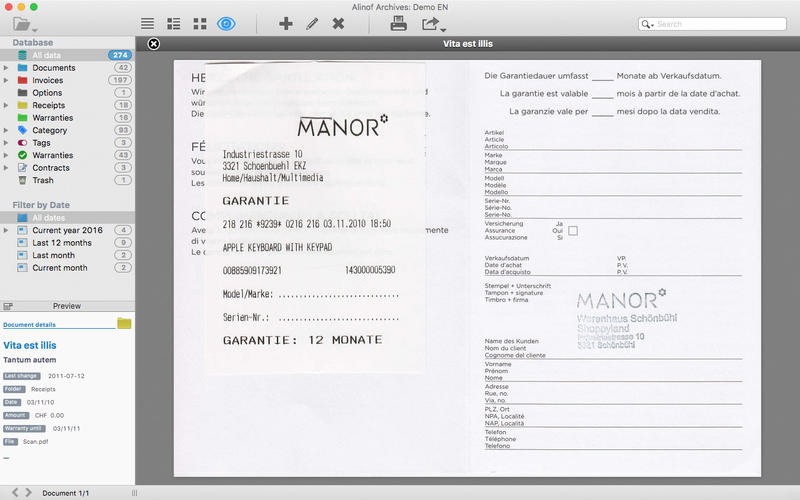Open the folder menu in toolbar
The width and height of the screenshot is (800, 500).
point(24,24)
